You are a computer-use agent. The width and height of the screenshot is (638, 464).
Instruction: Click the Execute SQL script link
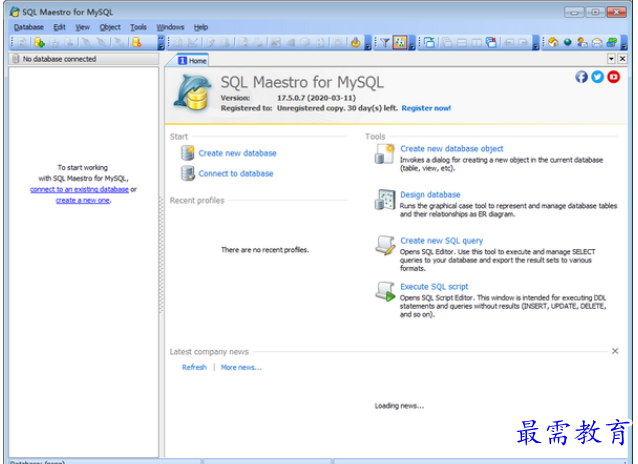tap(434, 287)
